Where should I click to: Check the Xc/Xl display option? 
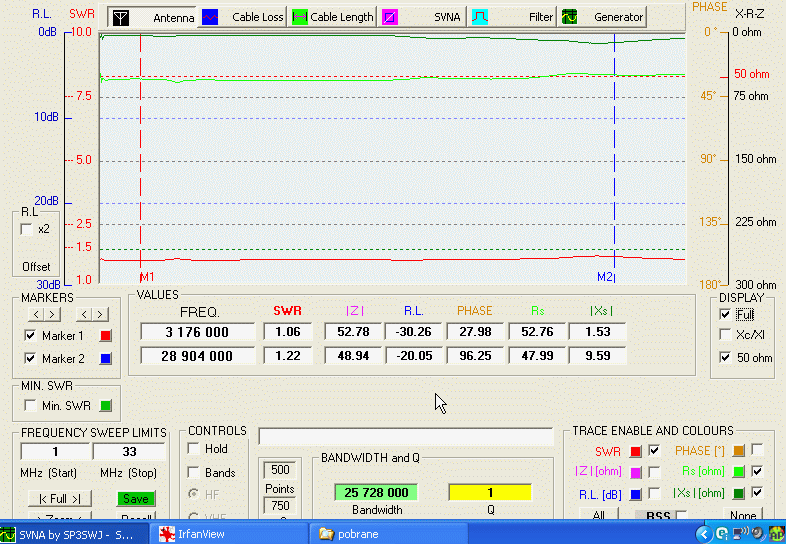(x=725, y=336)
